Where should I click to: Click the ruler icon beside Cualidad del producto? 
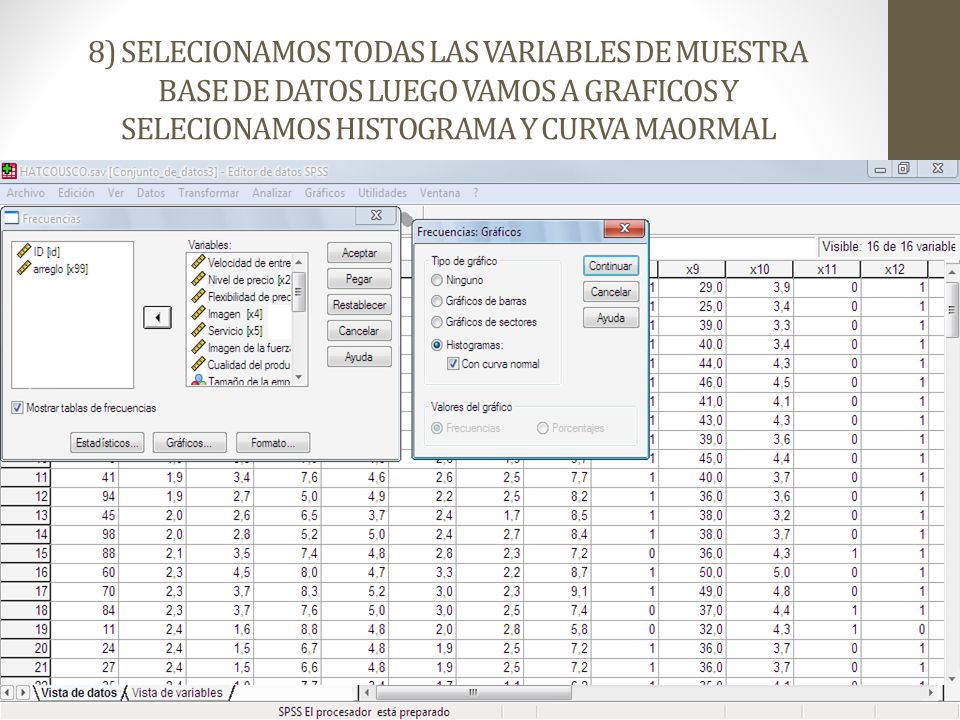coord(198,364)
